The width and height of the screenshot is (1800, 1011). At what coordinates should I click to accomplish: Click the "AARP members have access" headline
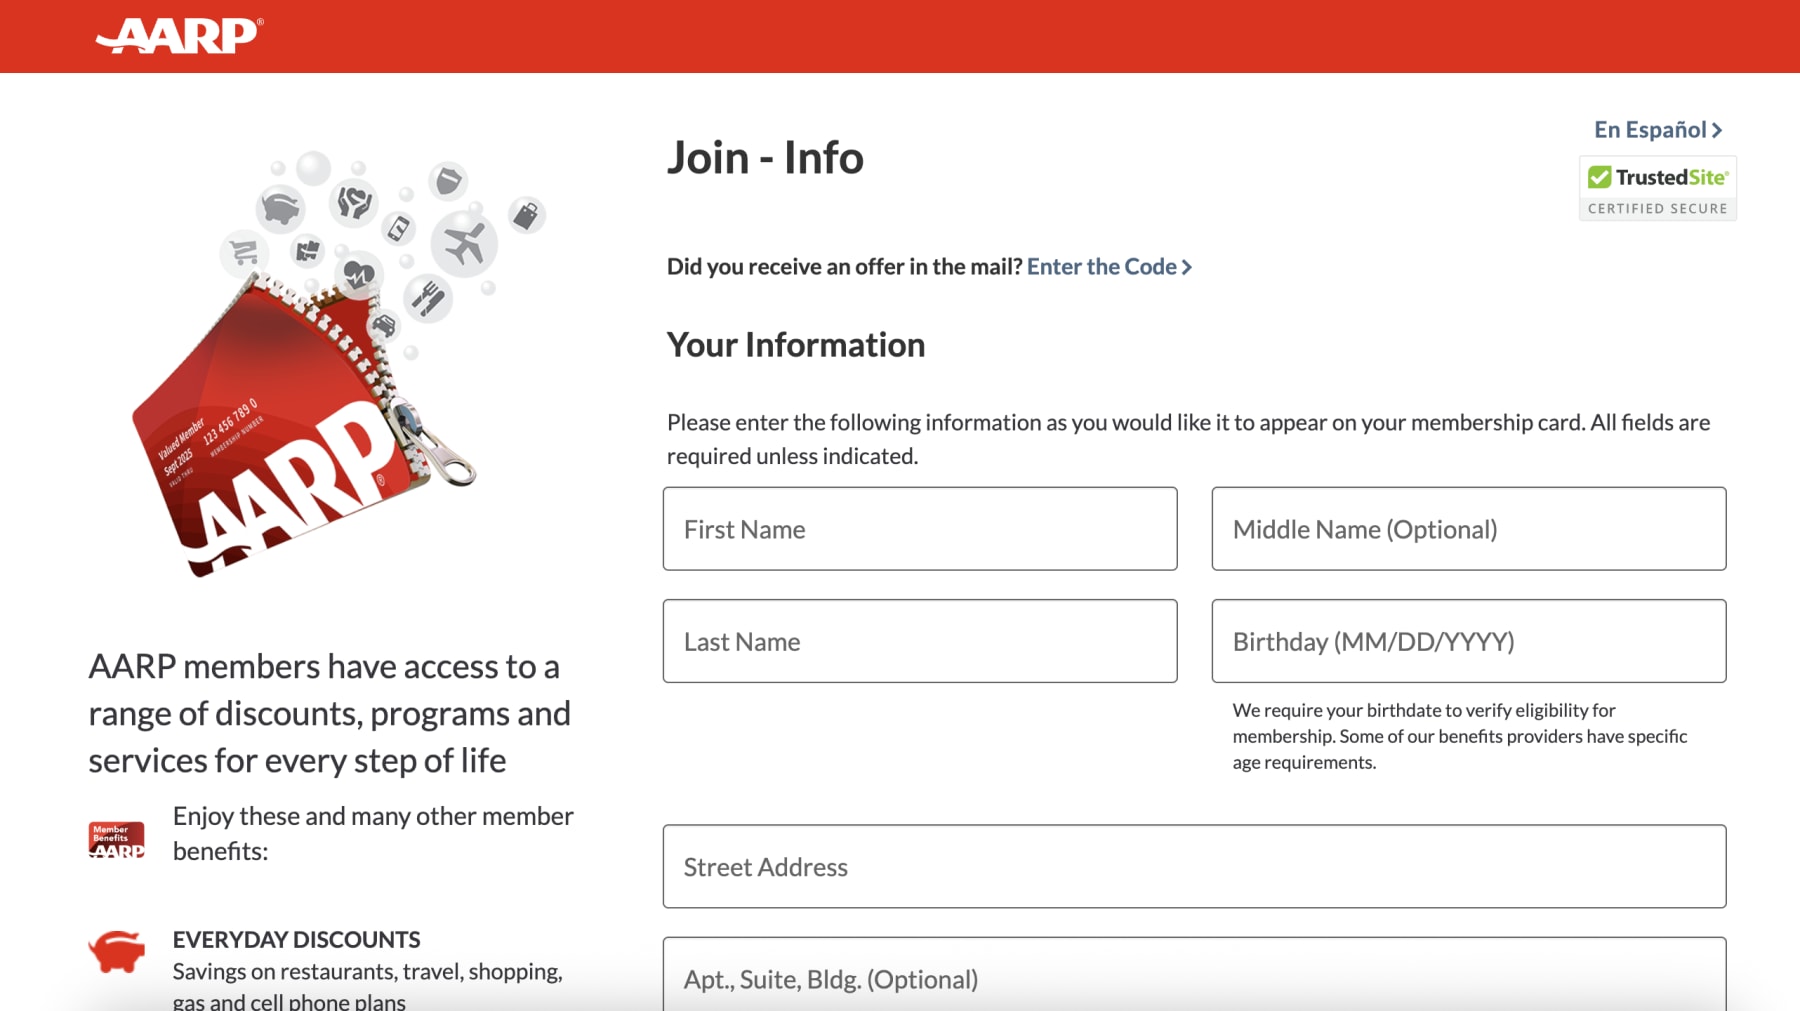click(x=330, y=713)
